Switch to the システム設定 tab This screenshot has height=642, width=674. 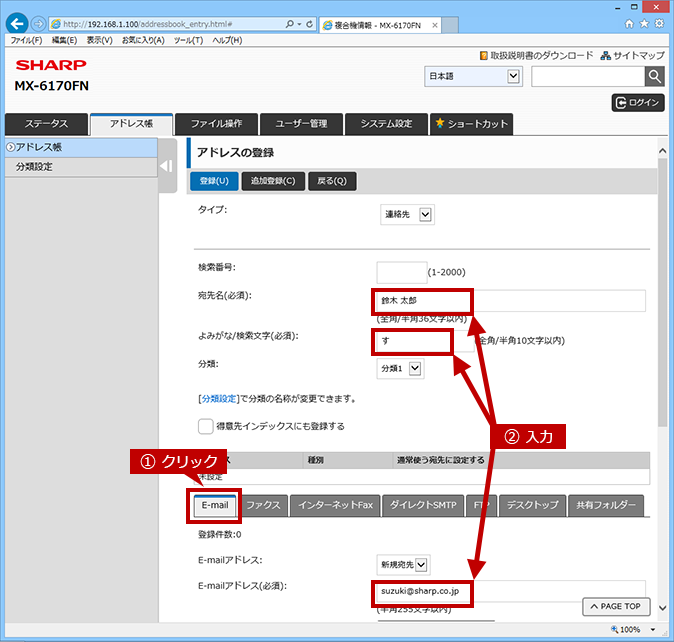pos(386,124)
